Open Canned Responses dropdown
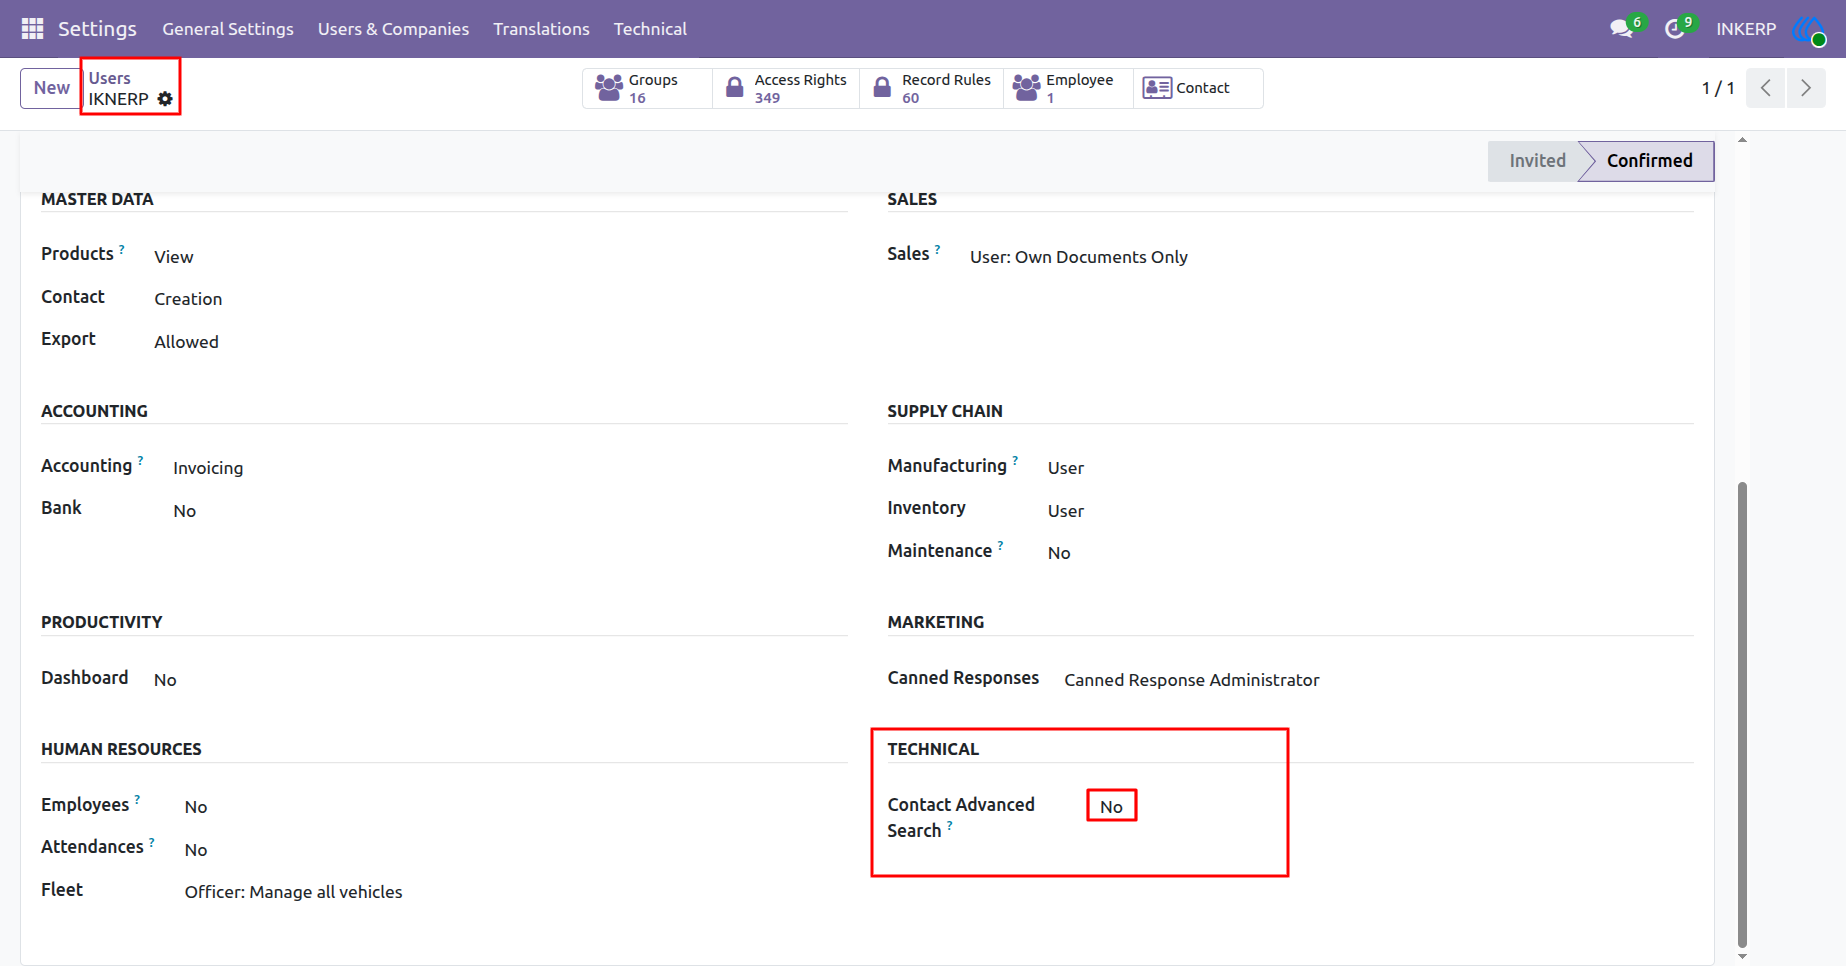 (x=1192, y=680)
